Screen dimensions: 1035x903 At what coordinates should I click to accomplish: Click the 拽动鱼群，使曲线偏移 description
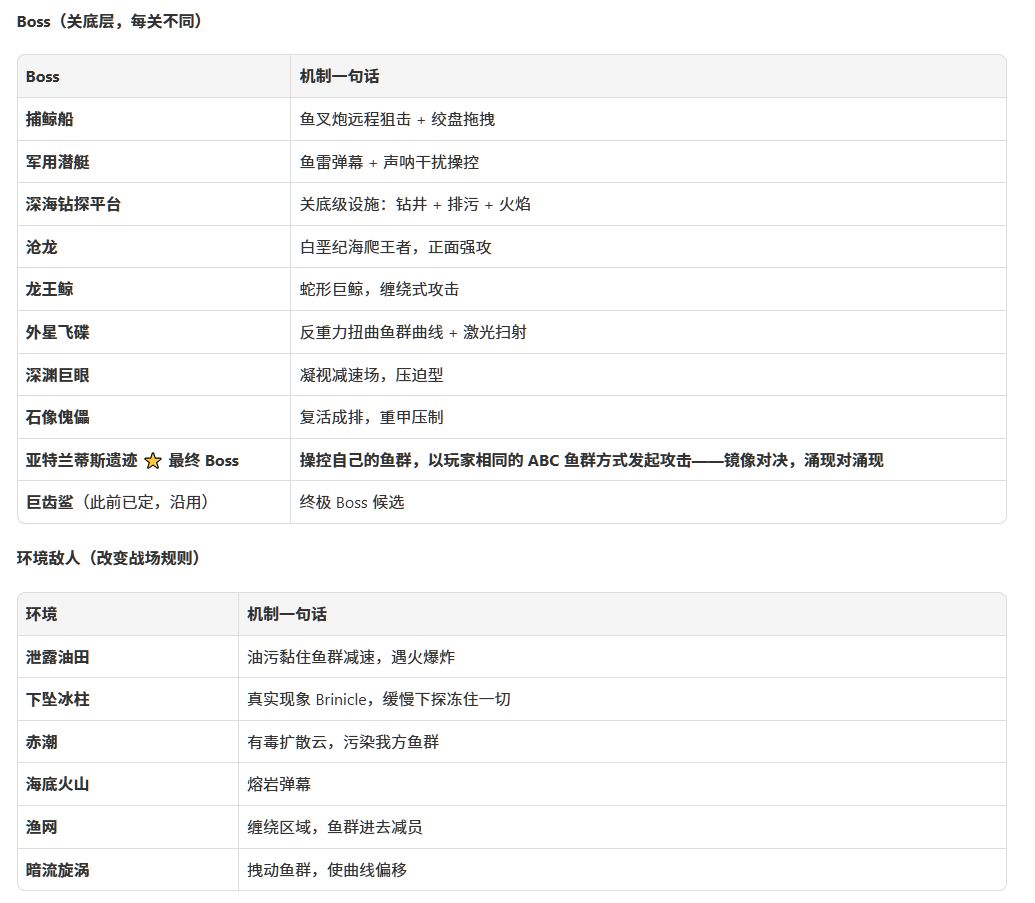tap(327, 870)
